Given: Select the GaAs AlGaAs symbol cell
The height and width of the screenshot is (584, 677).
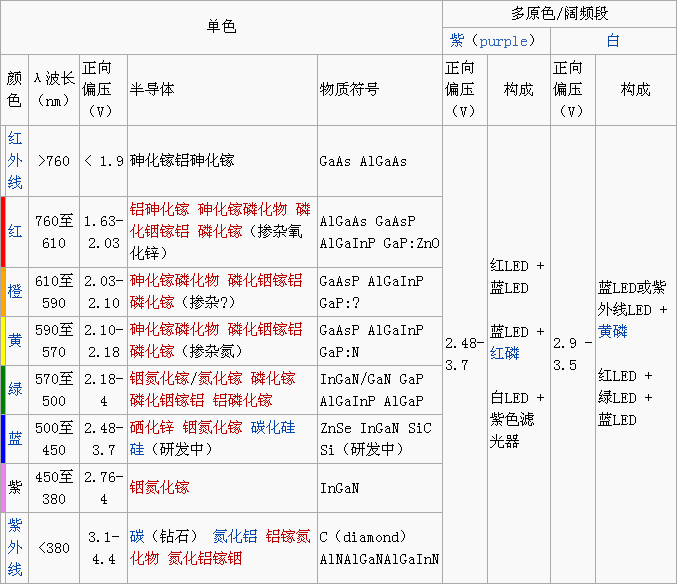Looking at the screenshot, I should click(x=380, y=161).
